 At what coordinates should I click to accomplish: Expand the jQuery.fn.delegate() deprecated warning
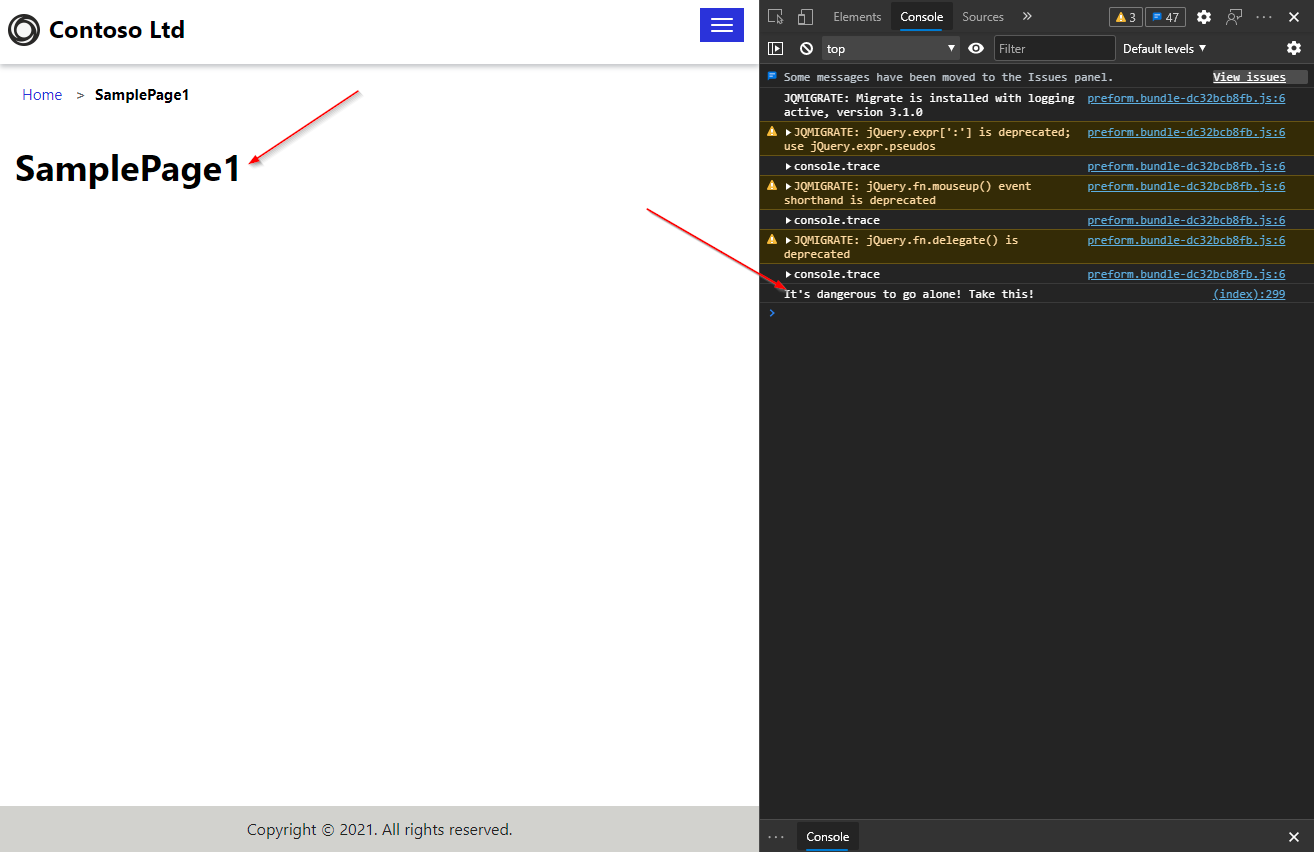click(788, 240)
